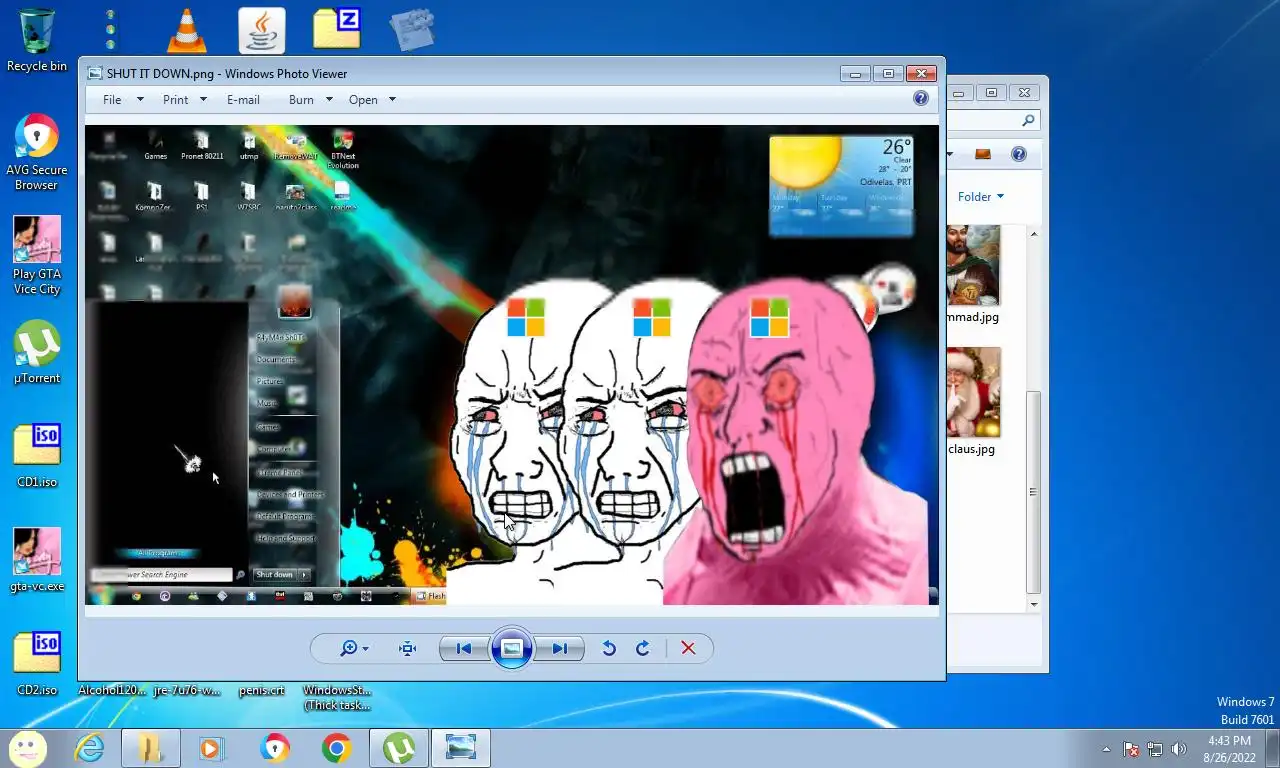This screenshot has width=1280, height=768.
Task: Launch Internet Explorer from the taskbar
Action: pyautogui.click(x=90, y=748)
